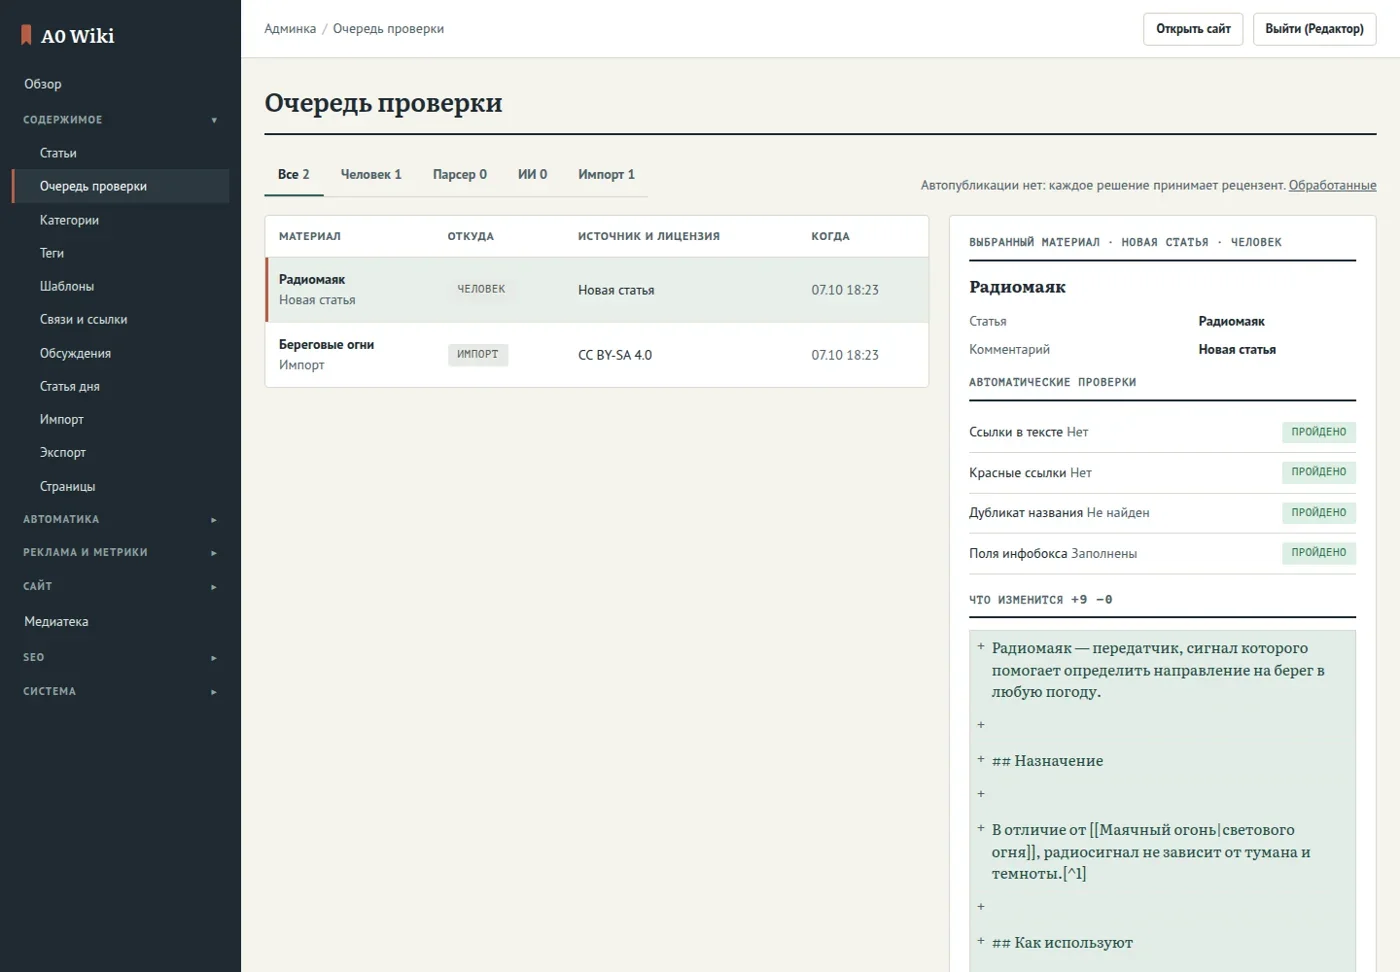Open Импорт in the sidebar
This screenshot has width=1400, height=972.
pos(120,420)
